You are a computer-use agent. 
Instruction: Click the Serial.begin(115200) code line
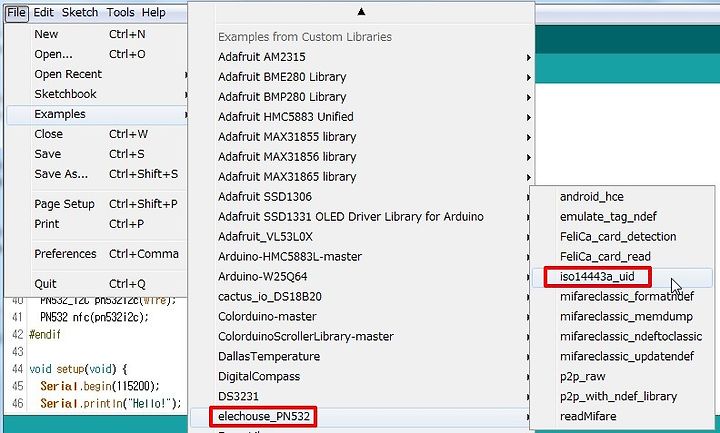point(100,386)
